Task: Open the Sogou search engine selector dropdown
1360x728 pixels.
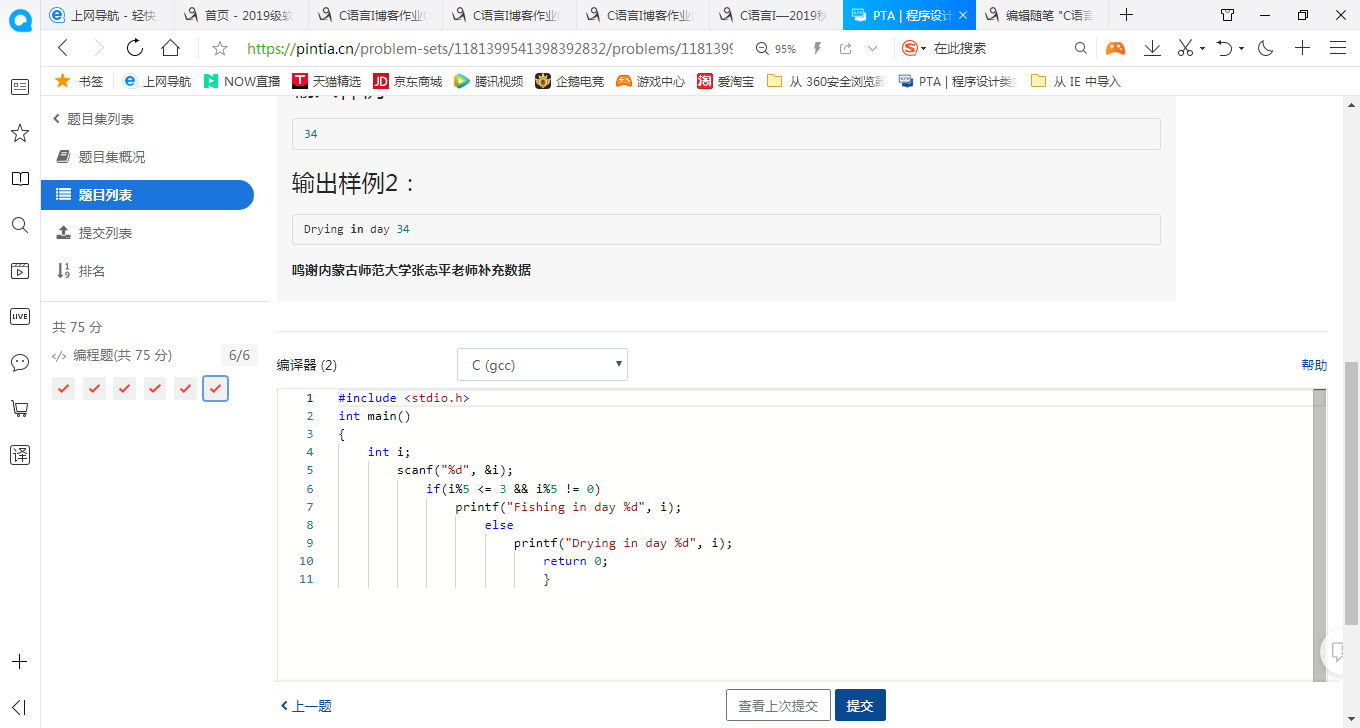Action: pyautogui.click(x=914, y=48)
